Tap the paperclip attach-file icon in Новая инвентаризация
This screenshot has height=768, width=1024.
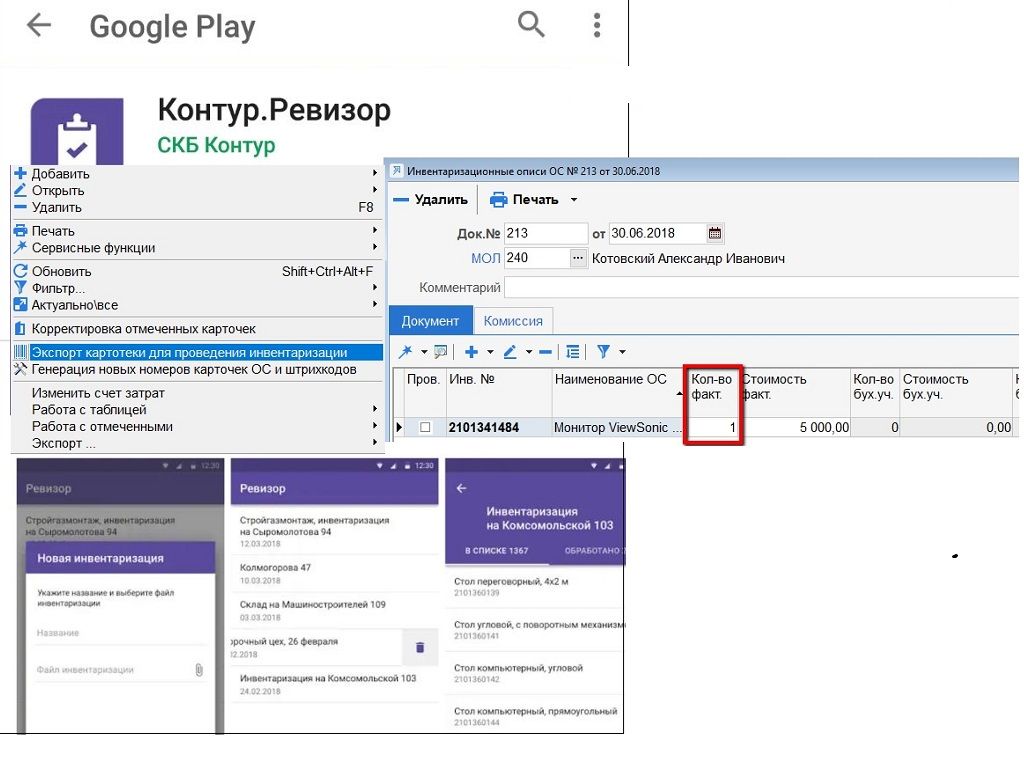coord(199,669)
